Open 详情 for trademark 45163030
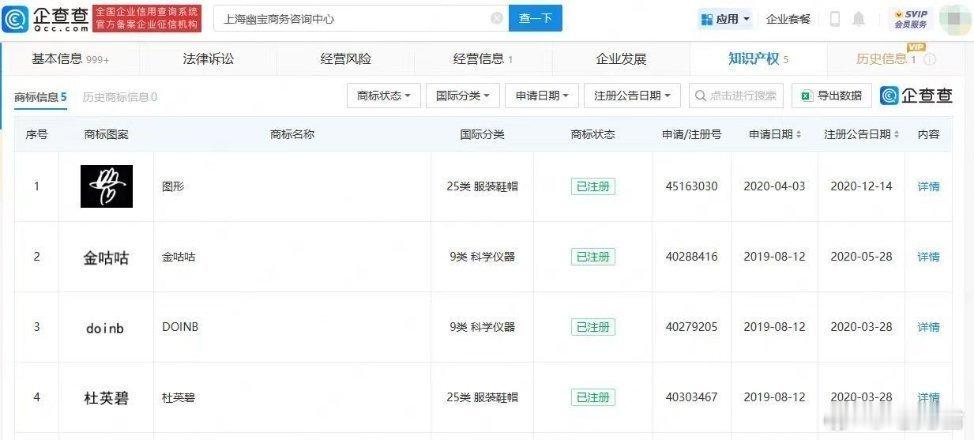 point(928,186)
